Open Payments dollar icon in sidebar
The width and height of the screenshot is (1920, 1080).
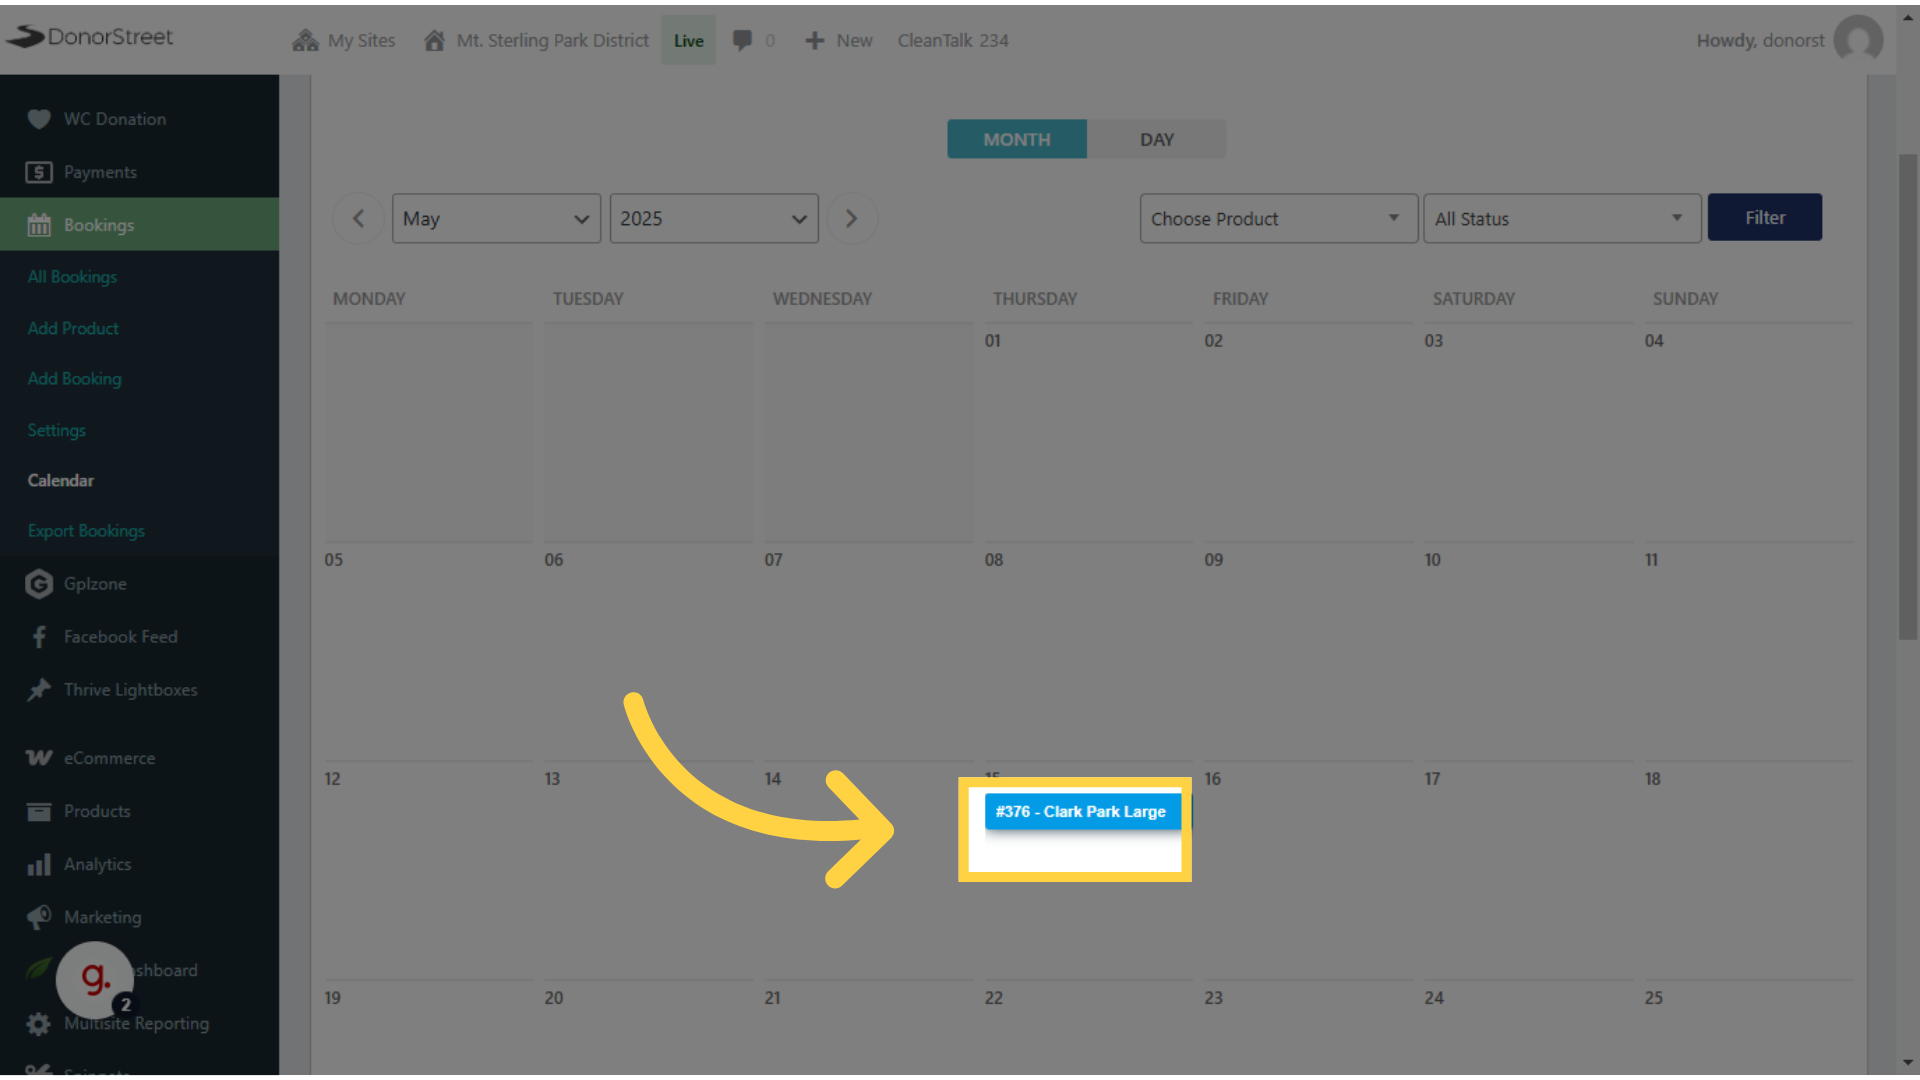click(x=39, y=172)
